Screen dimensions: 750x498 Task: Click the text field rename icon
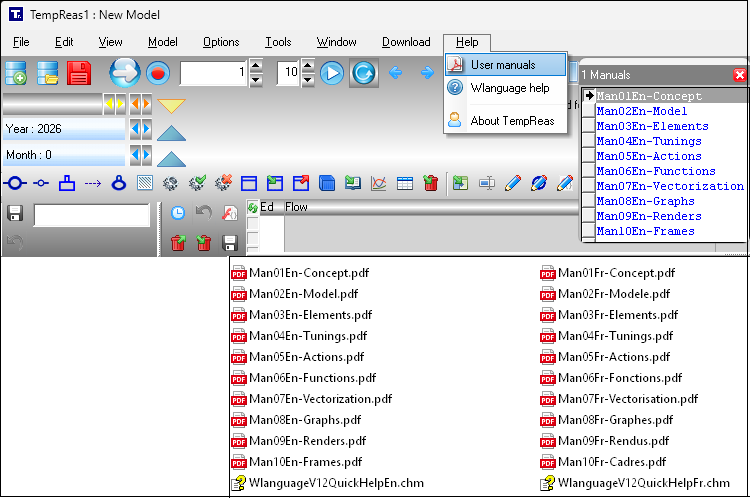click(487, 183)
